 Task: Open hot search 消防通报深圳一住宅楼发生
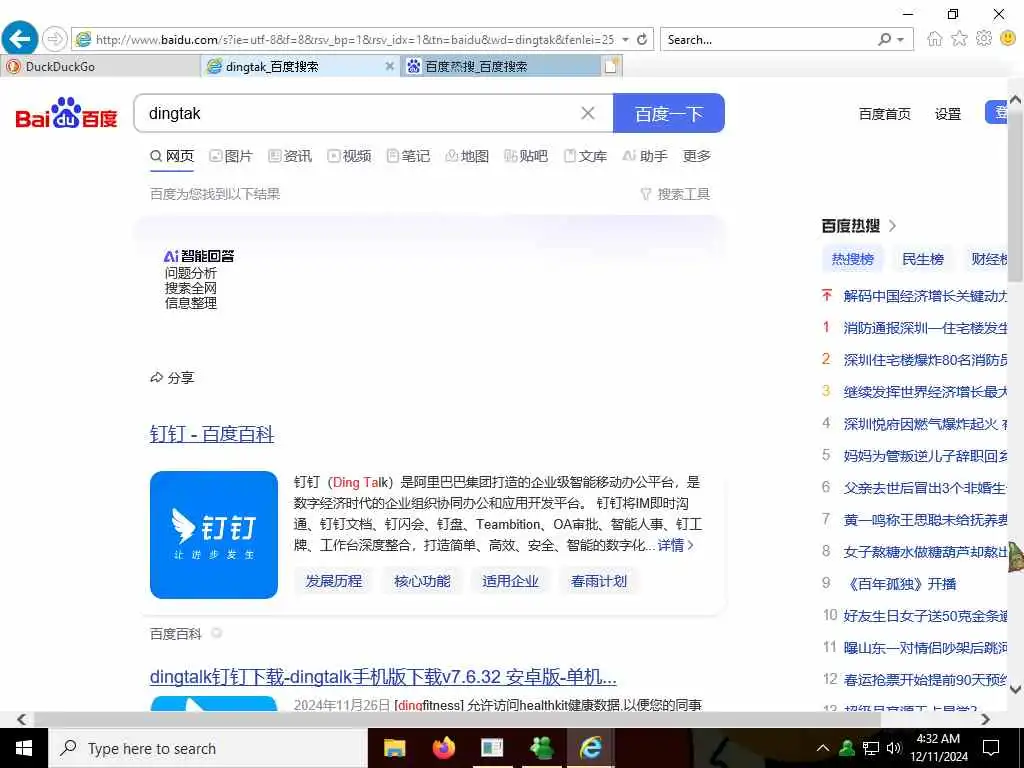(x=925, y=328)
